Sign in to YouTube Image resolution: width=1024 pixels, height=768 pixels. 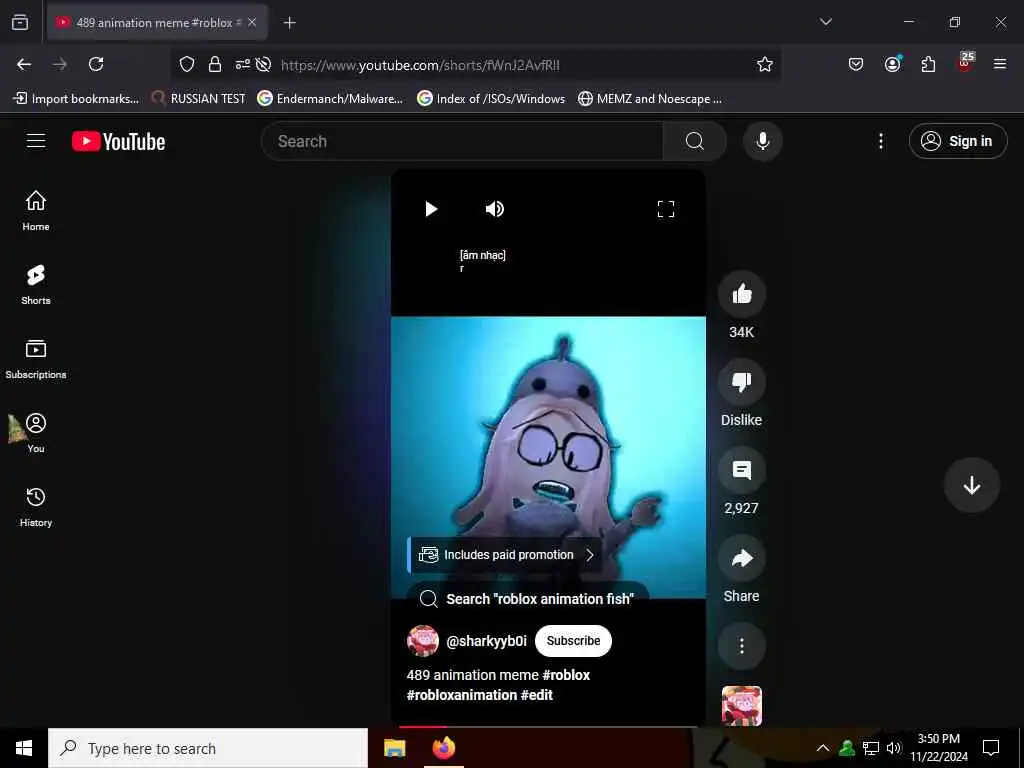[x=957, y=141]
